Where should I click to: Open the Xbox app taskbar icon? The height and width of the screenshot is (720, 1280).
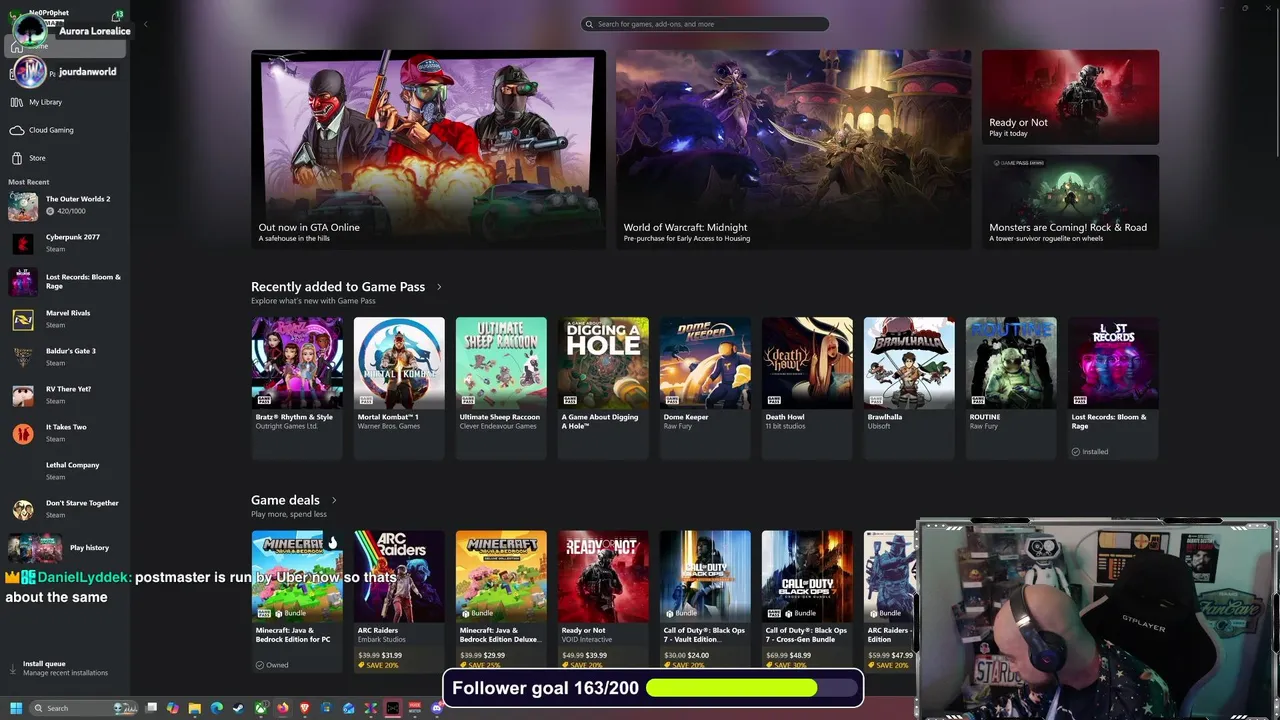(261, 708)
